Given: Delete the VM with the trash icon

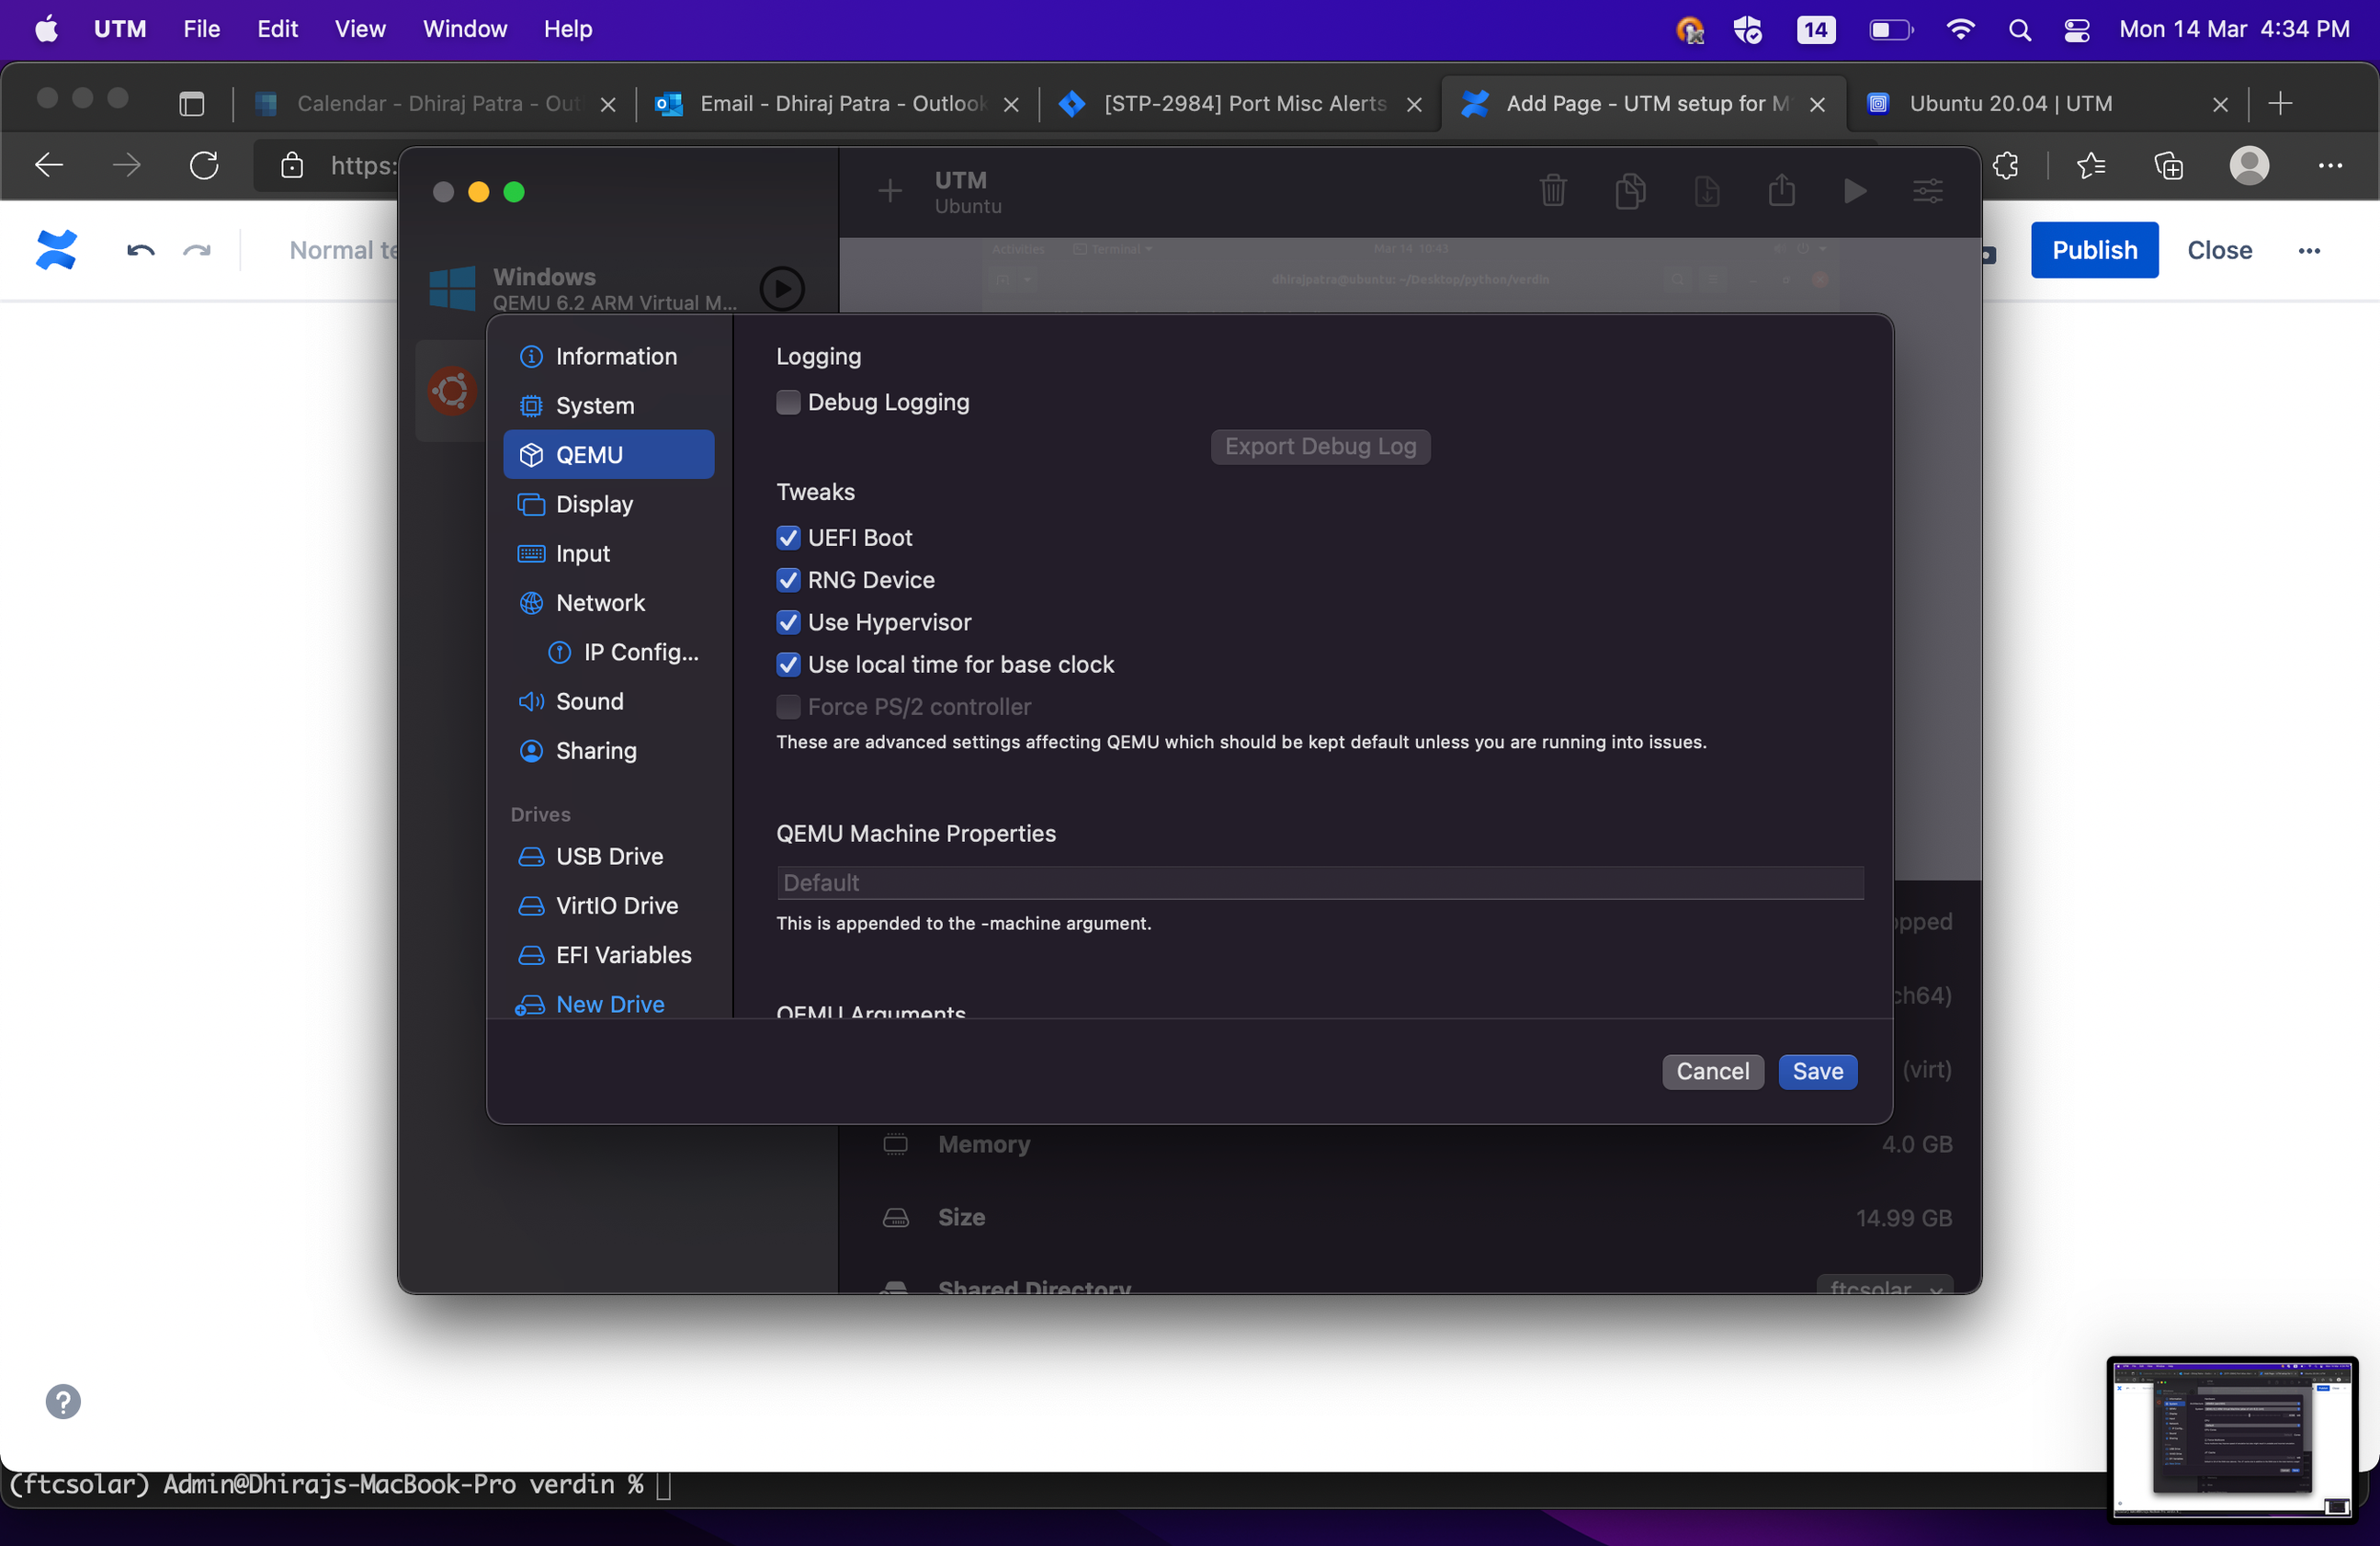Looking at the screenshot, I should click(1552, 190).
